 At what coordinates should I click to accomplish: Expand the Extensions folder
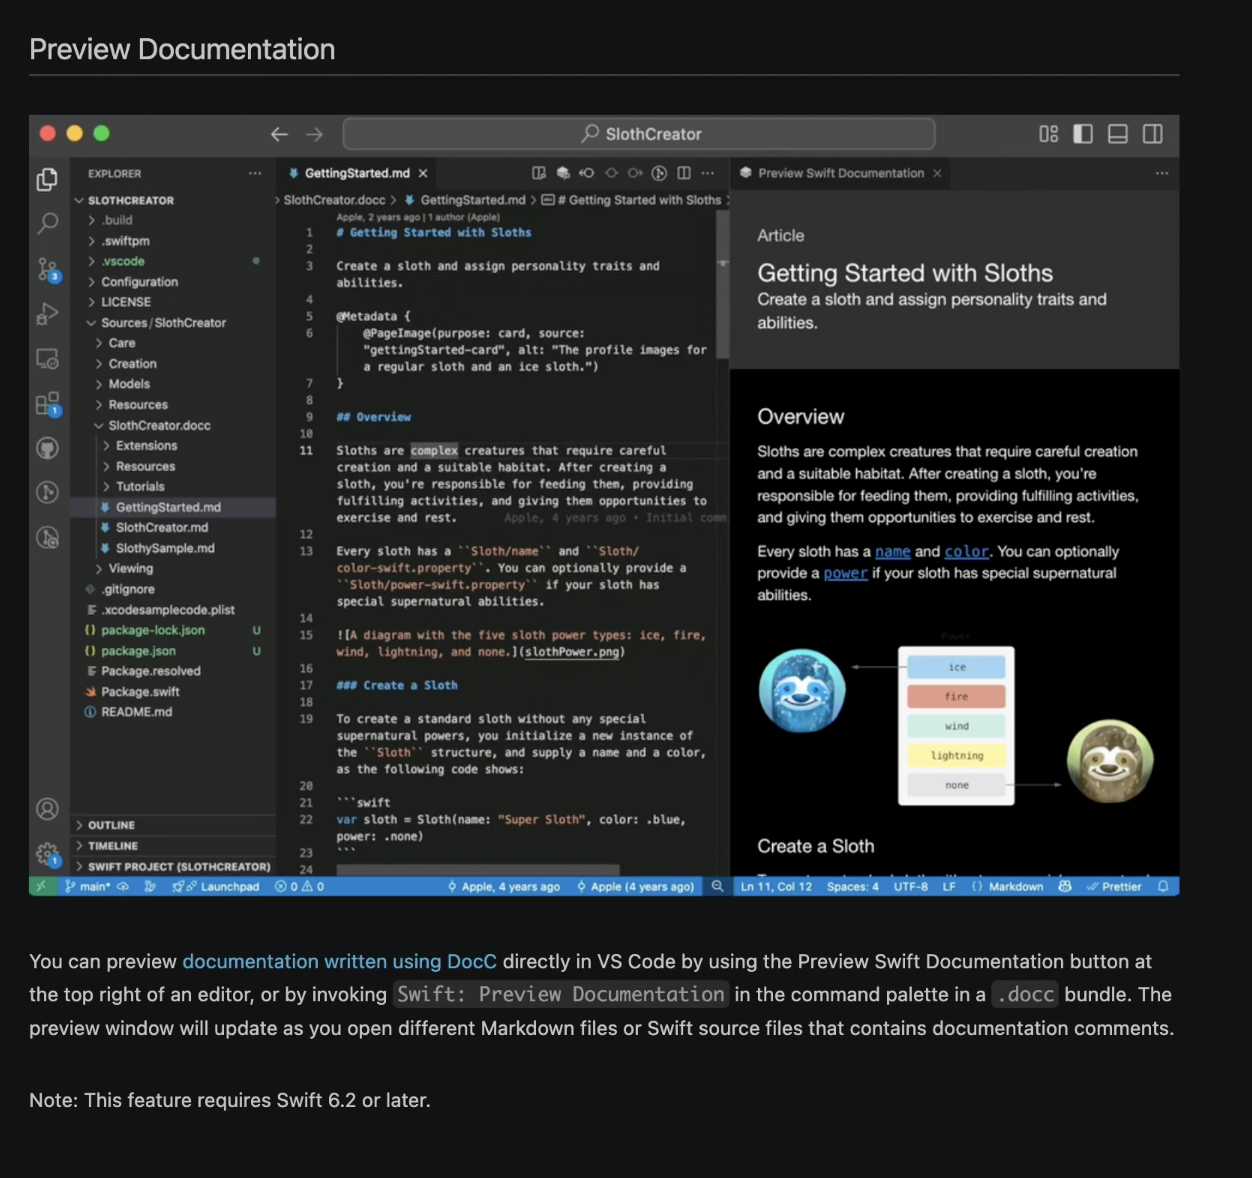[x=172, y=446]
